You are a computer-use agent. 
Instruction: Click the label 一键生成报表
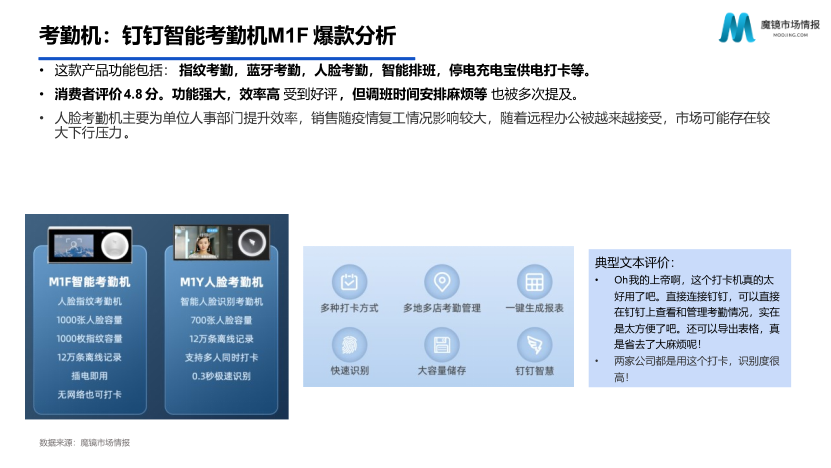point(534,308)
